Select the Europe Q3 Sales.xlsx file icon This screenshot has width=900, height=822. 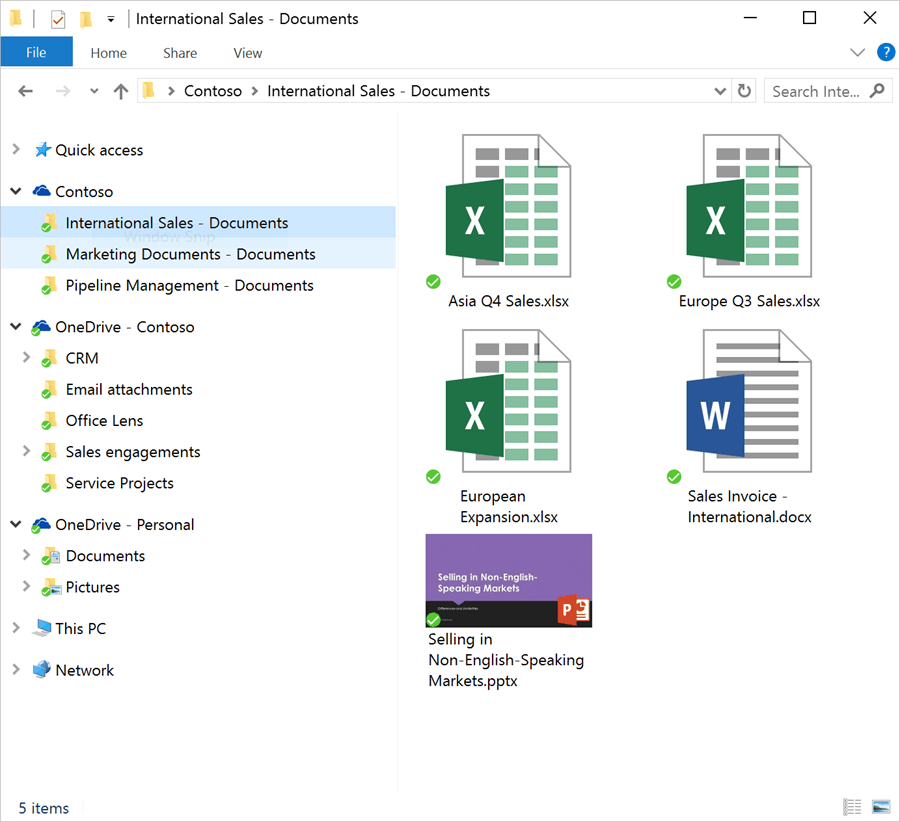tap(748, 205)
